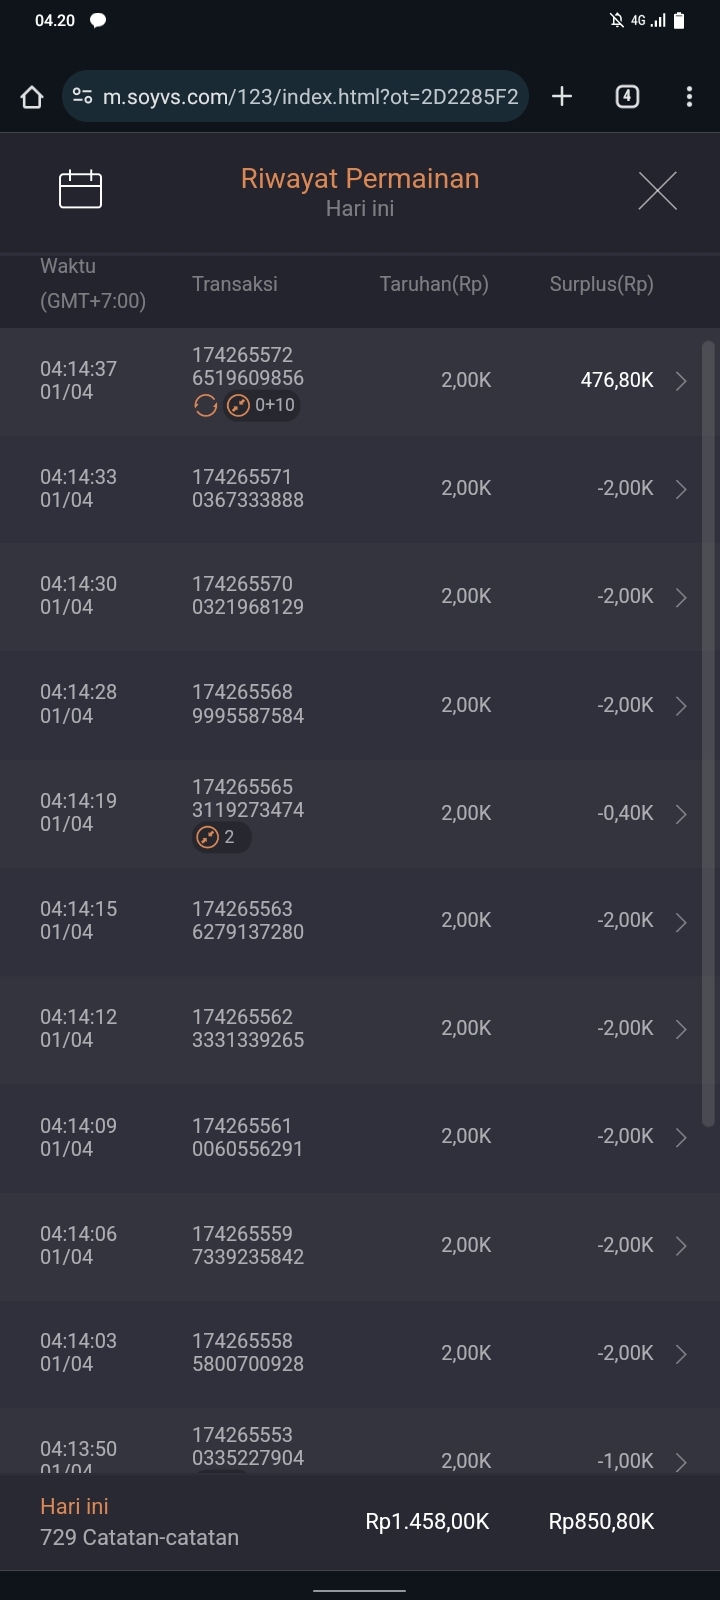Close the Riwayat Permainan panel
The width and height of the screenshot is (720, 1600).
tap(657, 190)
